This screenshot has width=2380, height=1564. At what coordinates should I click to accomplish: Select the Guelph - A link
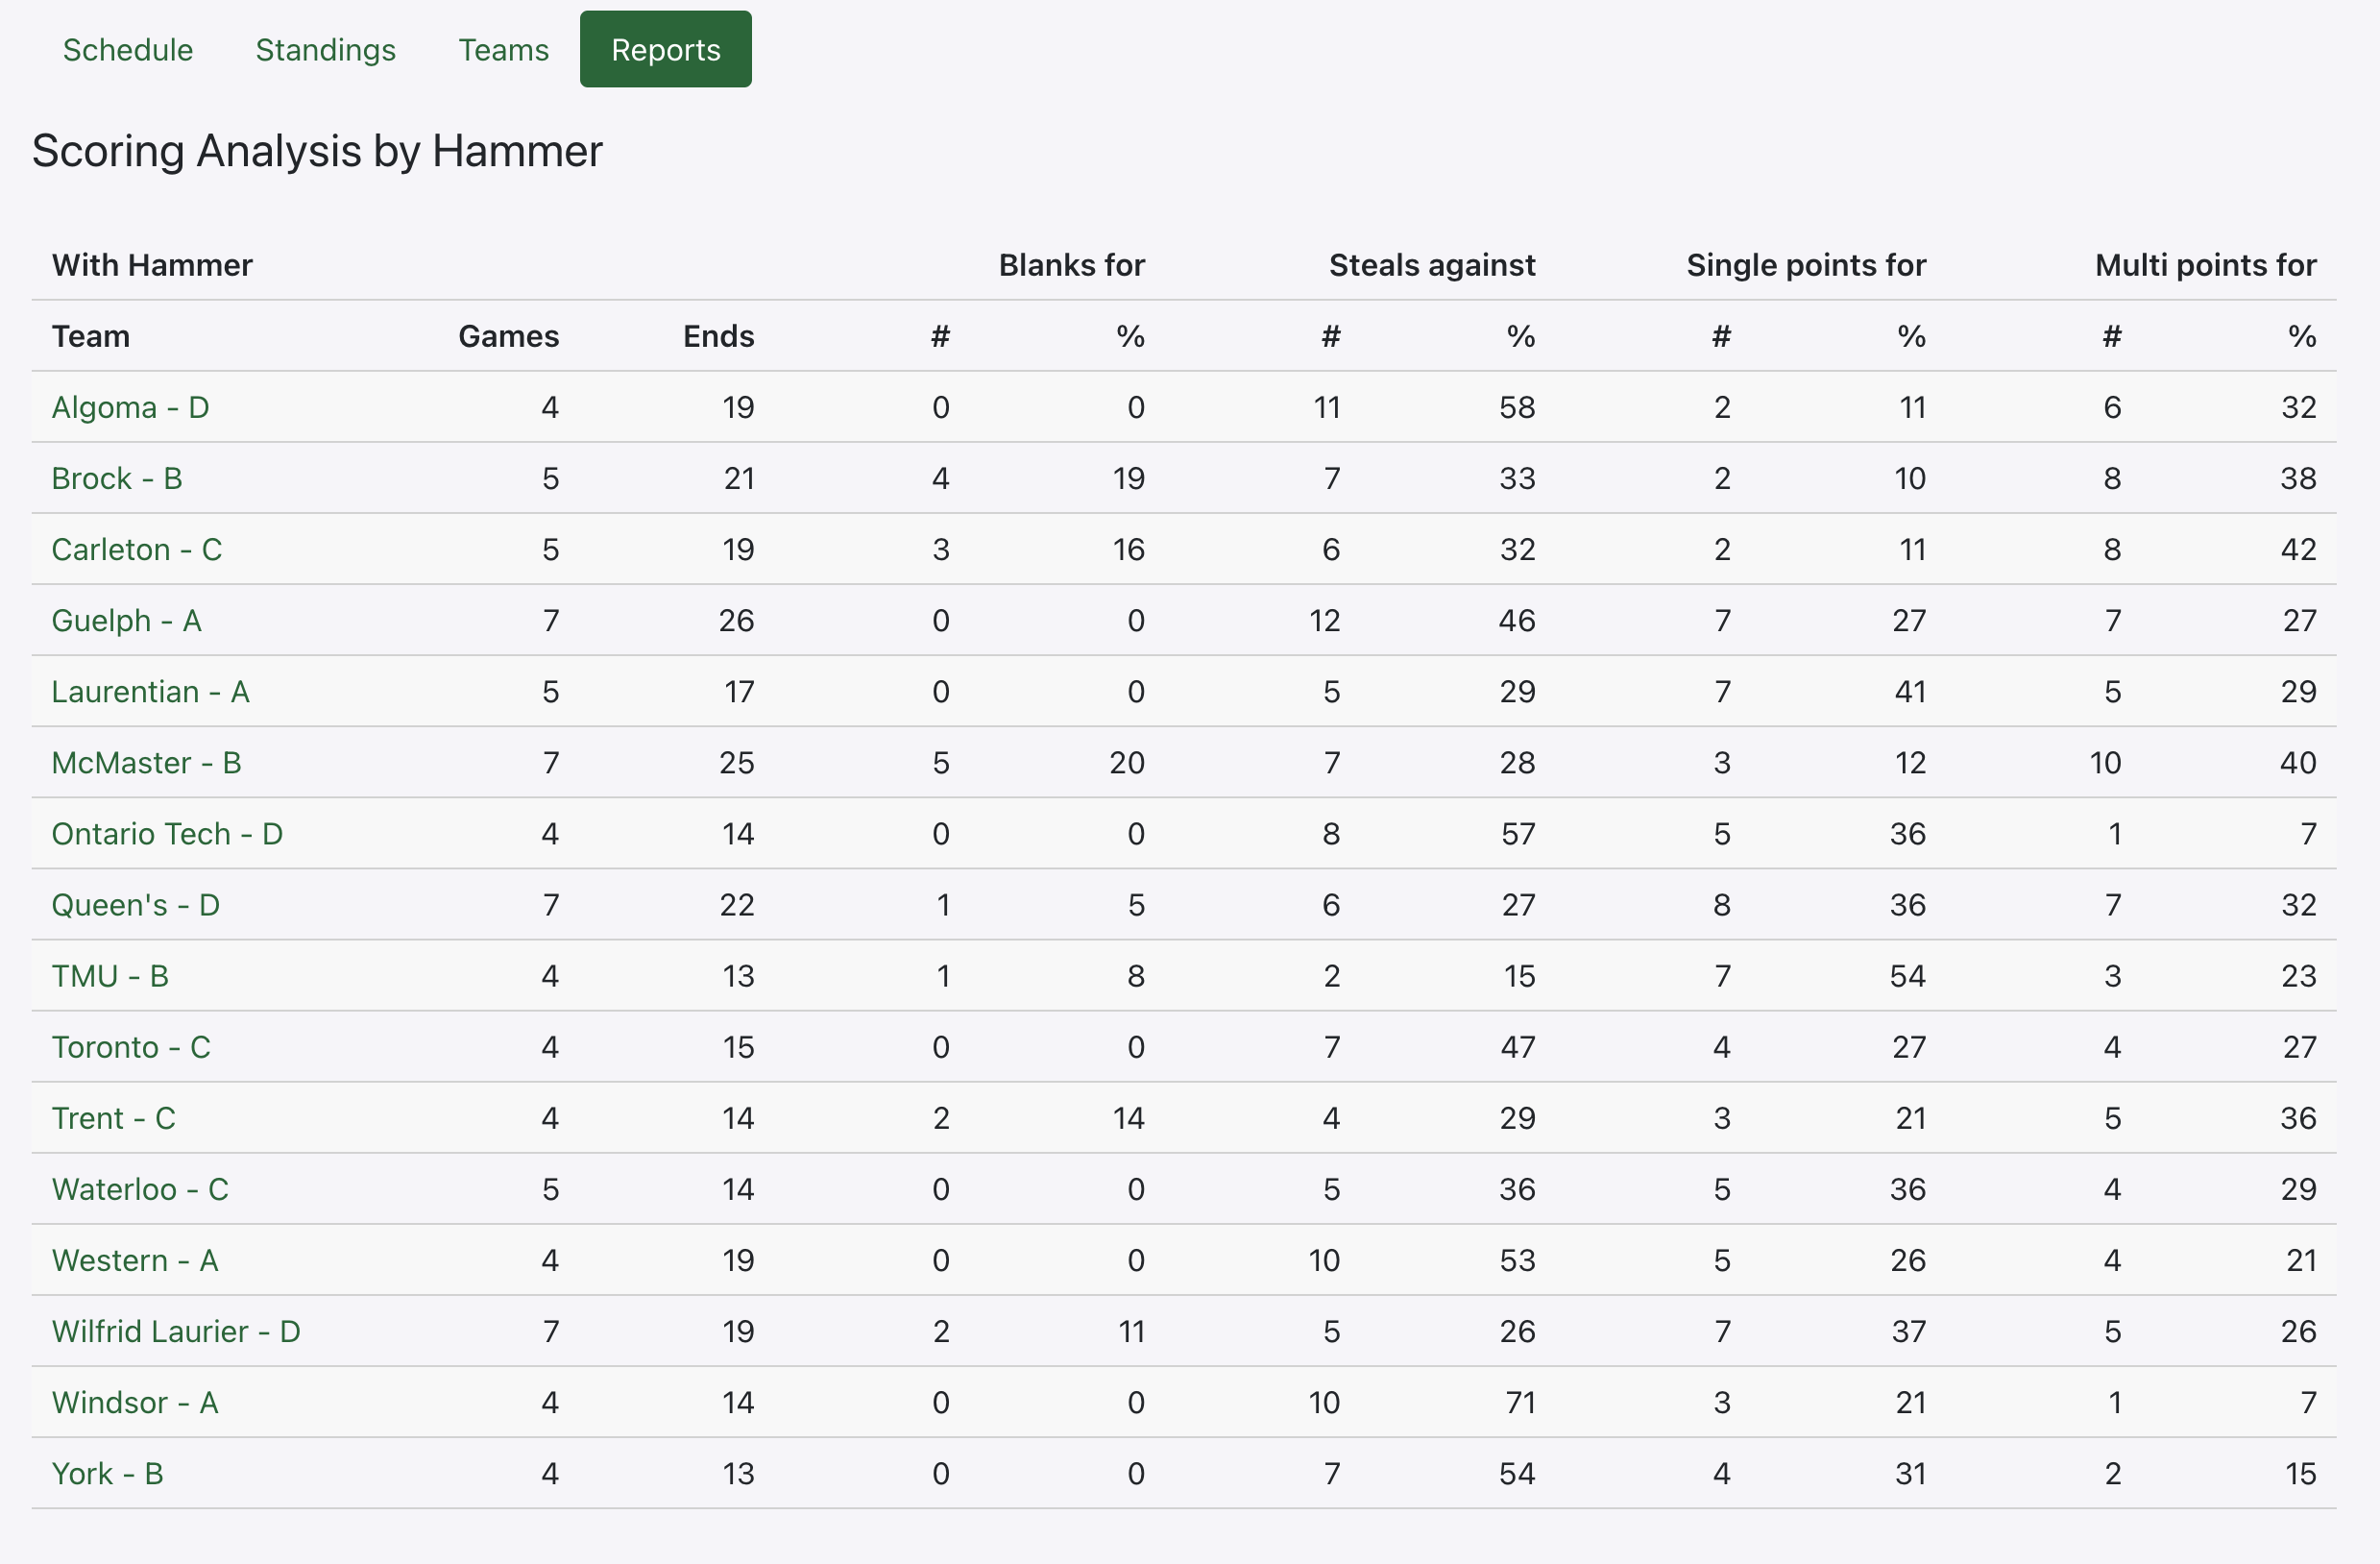point(127,620)
